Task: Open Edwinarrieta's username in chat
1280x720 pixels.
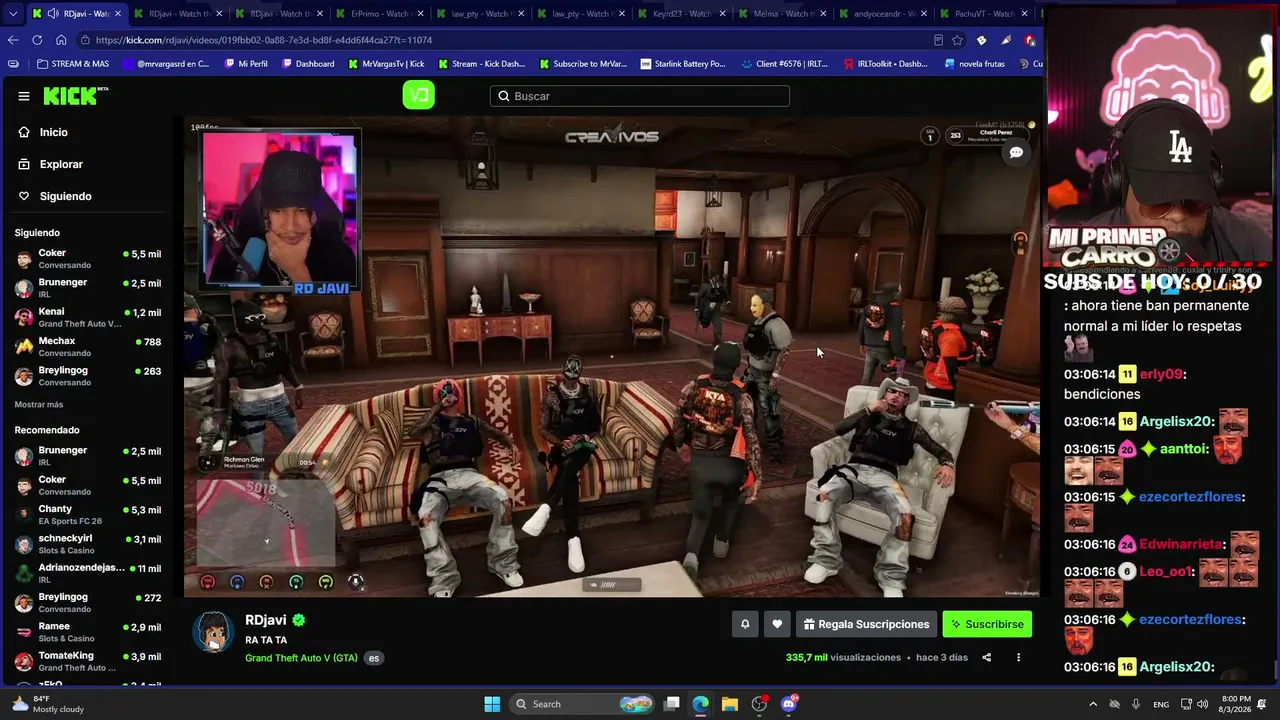Action: coord(1182,545)
